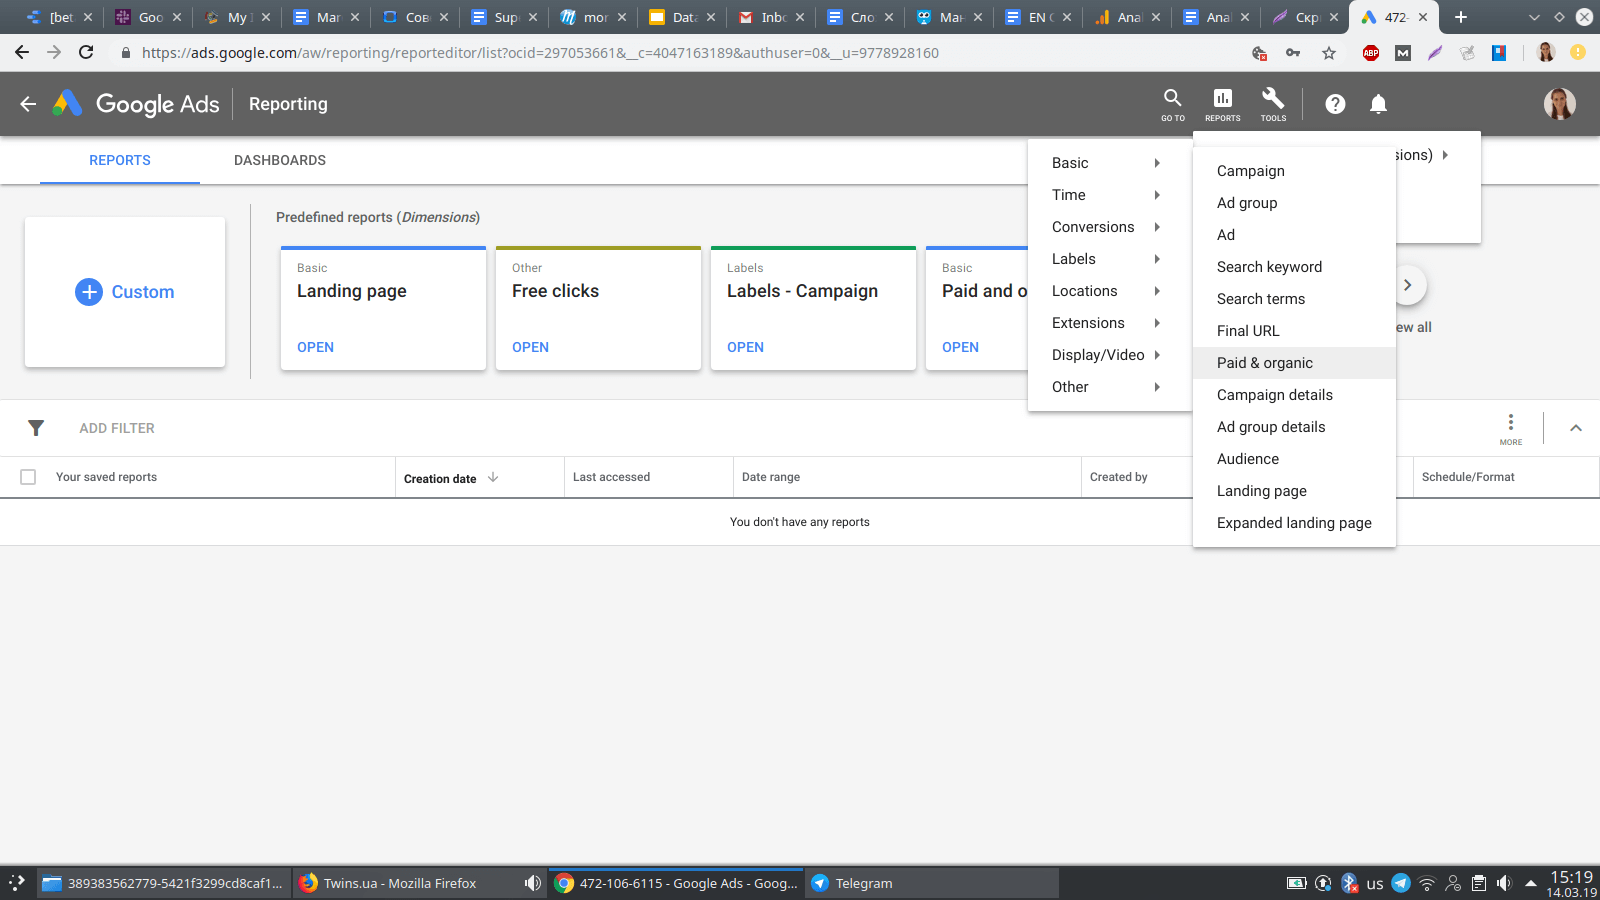The width and height of the screenshot is (1600, 900).
Task: Select Search keyword menu item
Action: point(1294,267)
